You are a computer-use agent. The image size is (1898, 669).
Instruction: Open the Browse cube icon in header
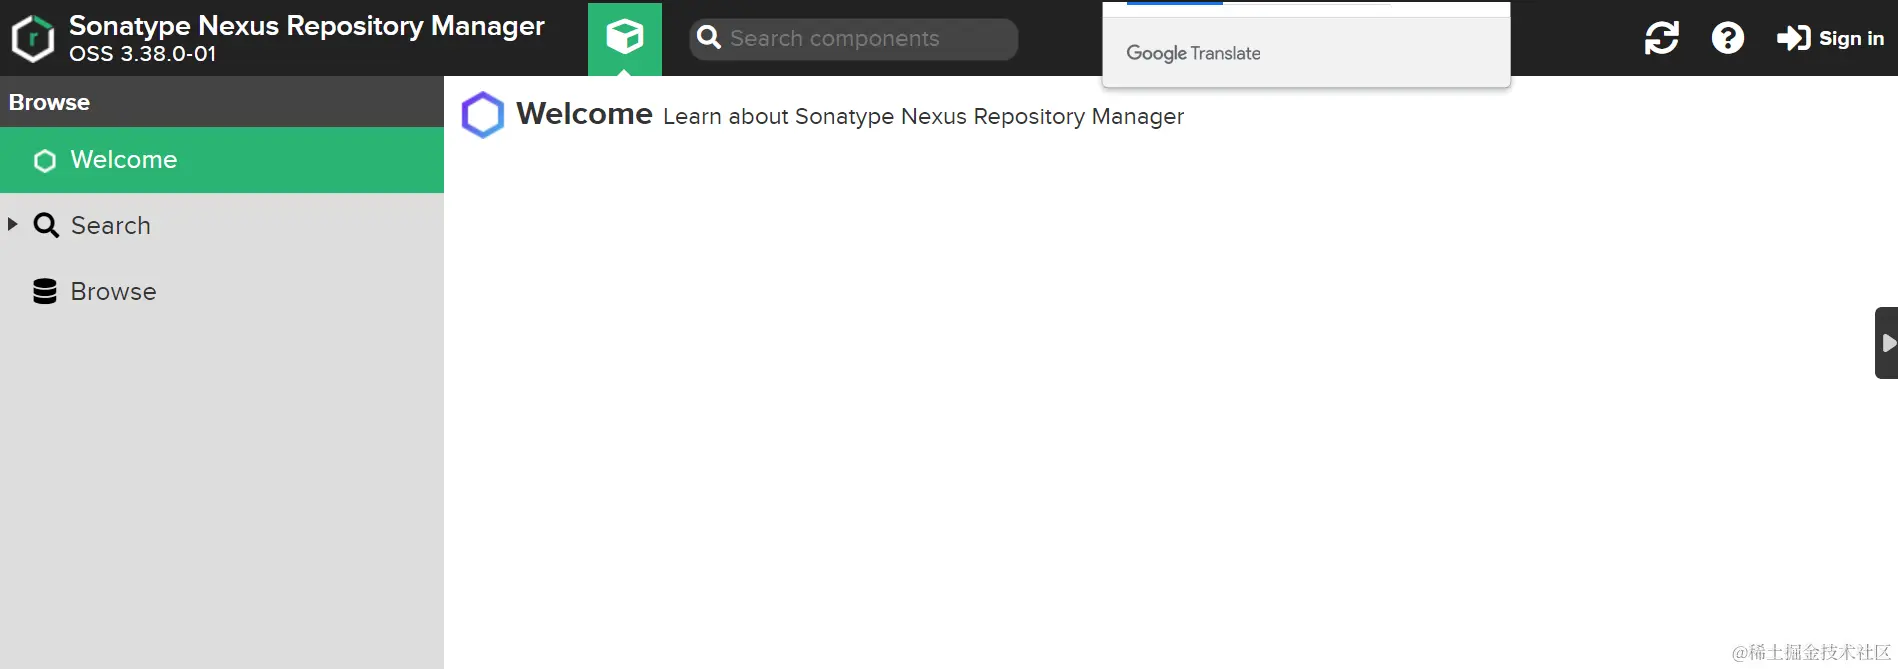[x=625, y=38]
